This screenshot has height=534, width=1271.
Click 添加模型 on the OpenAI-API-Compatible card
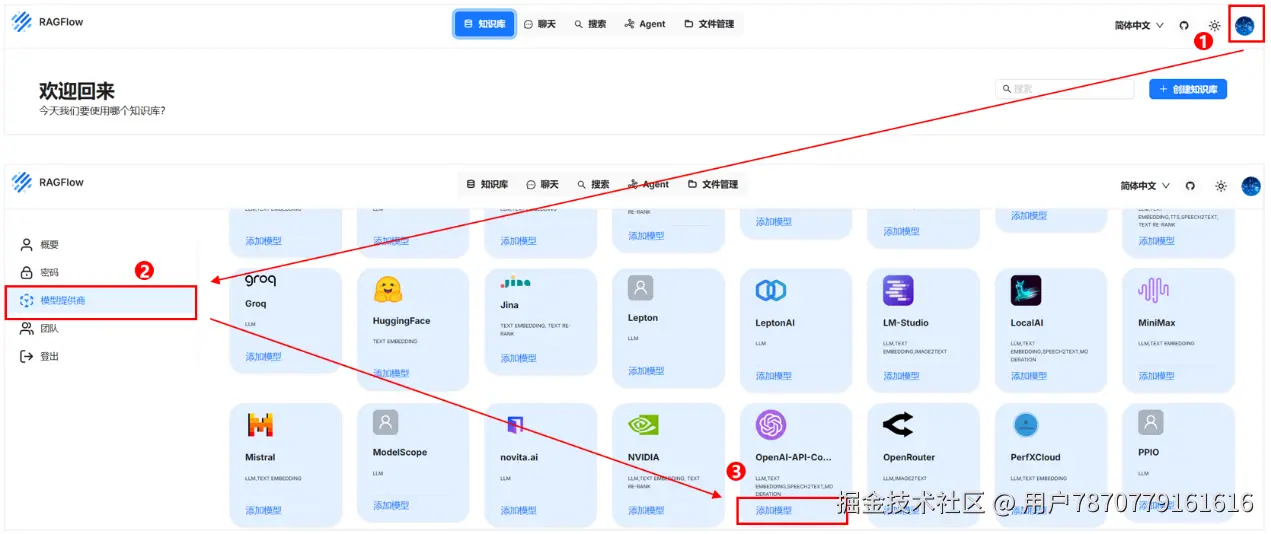click(773, 510)
